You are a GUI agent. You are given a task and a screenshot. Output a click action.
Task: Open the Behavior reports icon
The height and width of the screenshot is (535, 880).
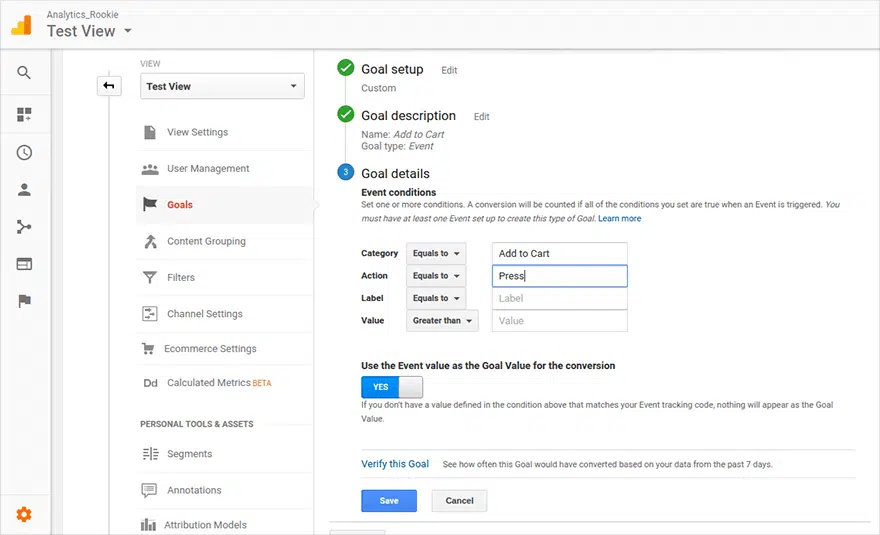tap(24, 264)
